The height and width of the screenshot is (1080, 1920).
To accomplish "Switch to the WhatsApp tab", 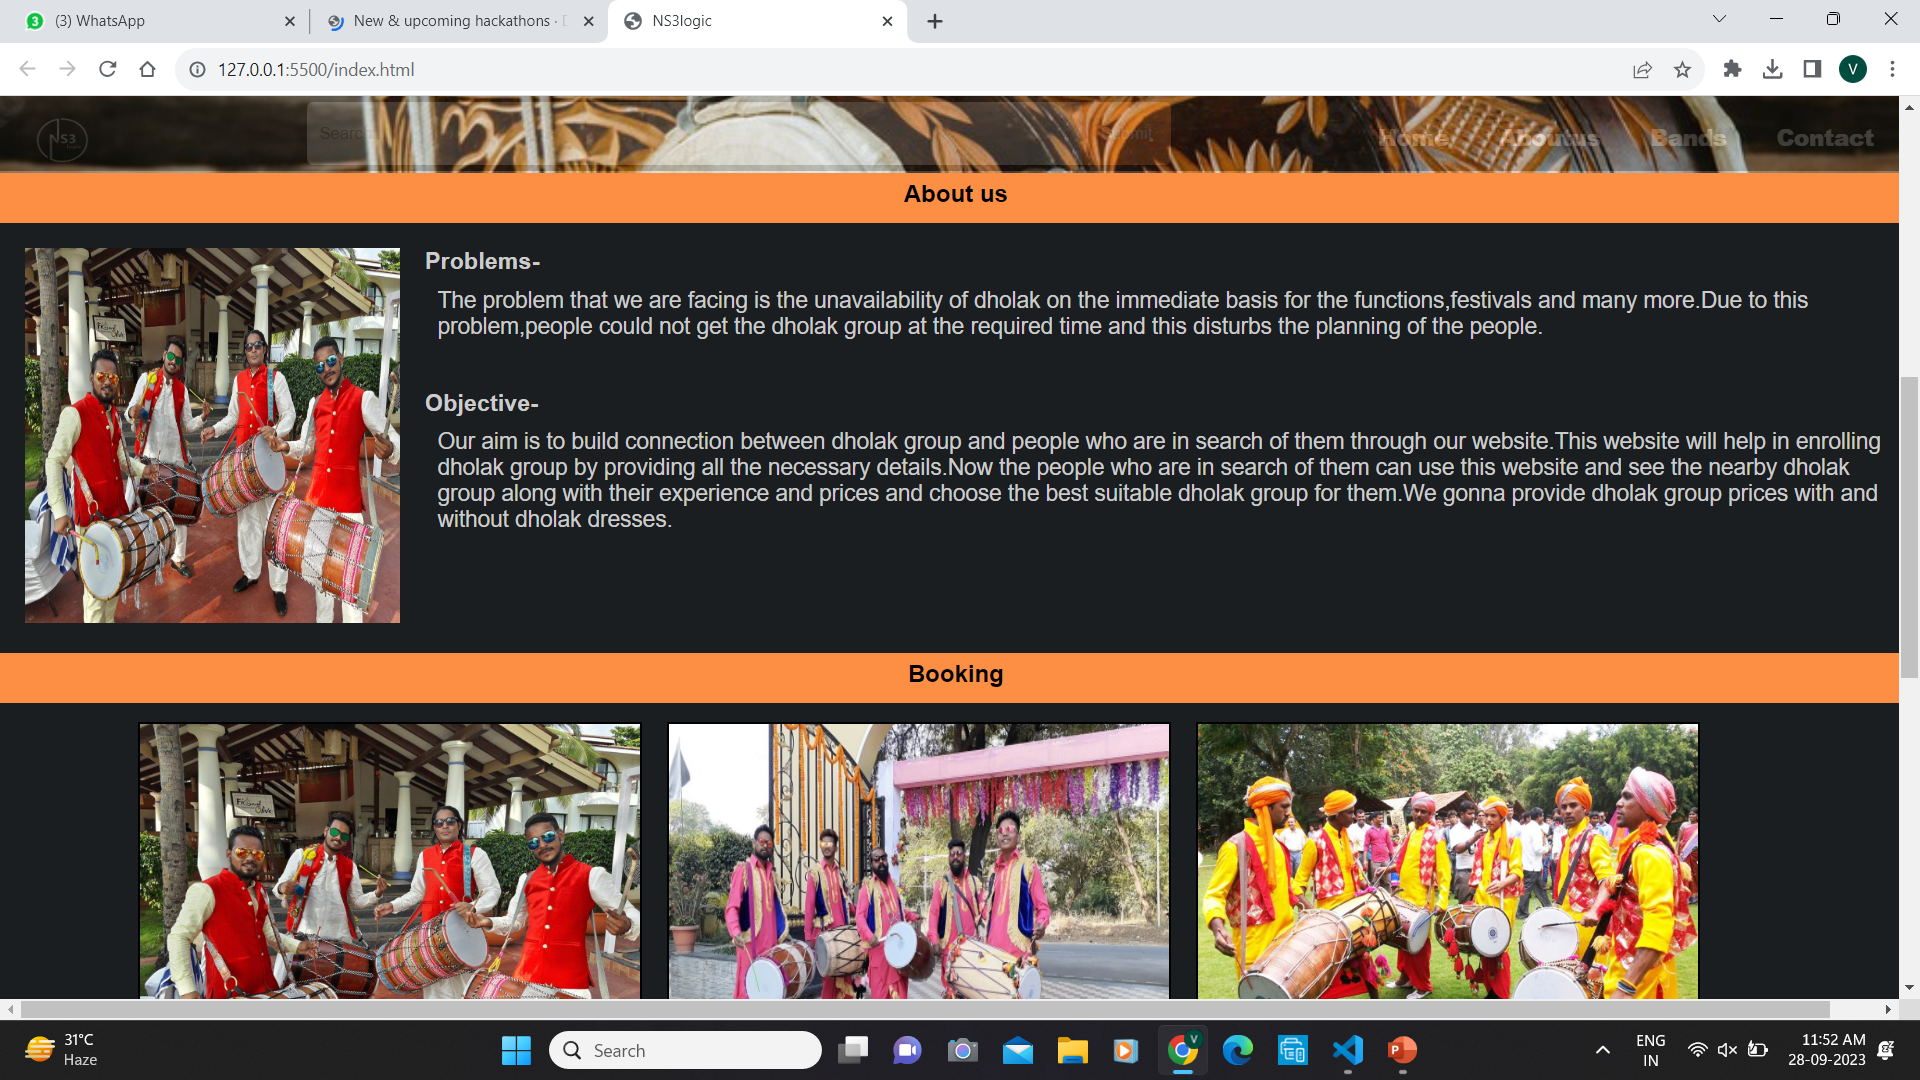I will [x=150, y=21].
